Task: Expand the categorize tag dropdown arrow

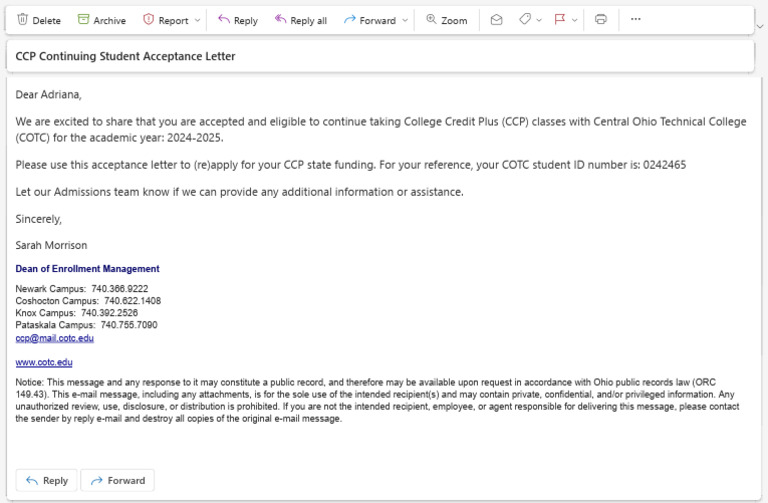Action: [539, 21]
